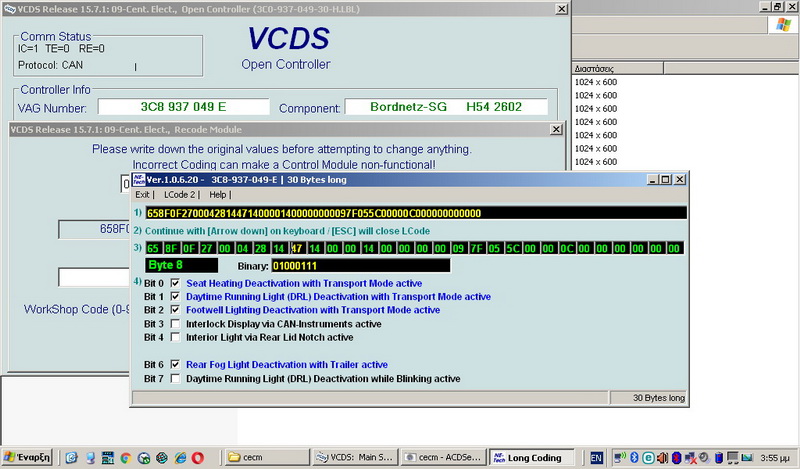Open the blue Bluetooth tray icon
The image size is (800, 469).
(x=634, y=458)
